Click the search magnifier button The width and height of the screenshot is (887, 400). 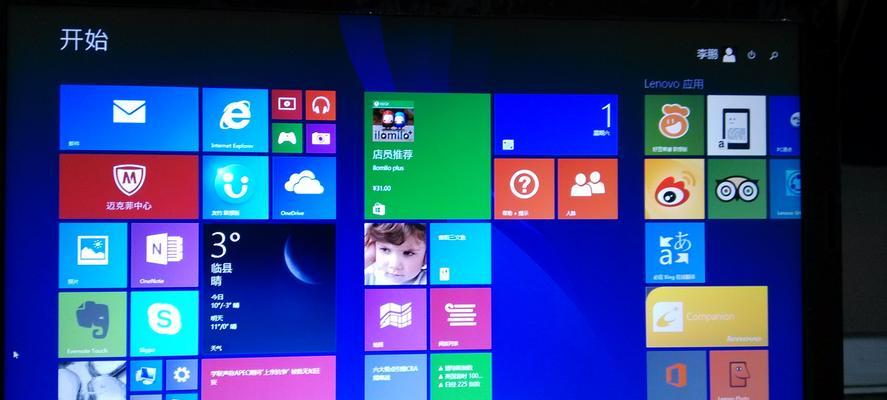(774, 55)
